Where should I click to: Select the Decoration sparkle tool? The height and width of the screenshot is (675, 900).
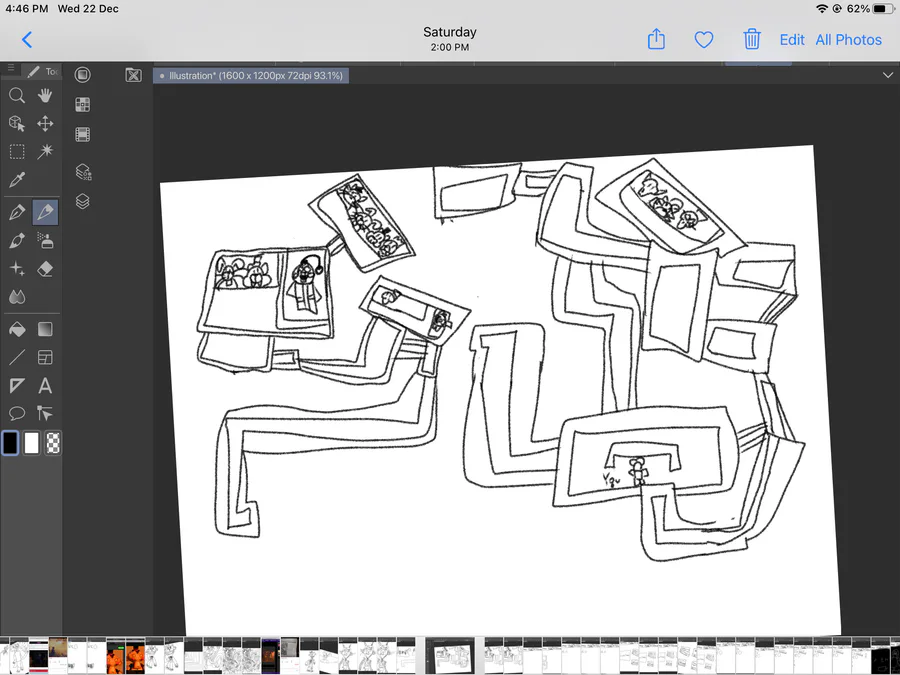coord(17,269)
